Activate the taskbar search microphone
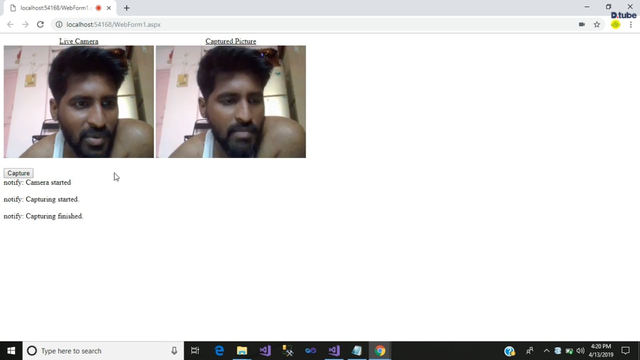 (x=174, y=351)
